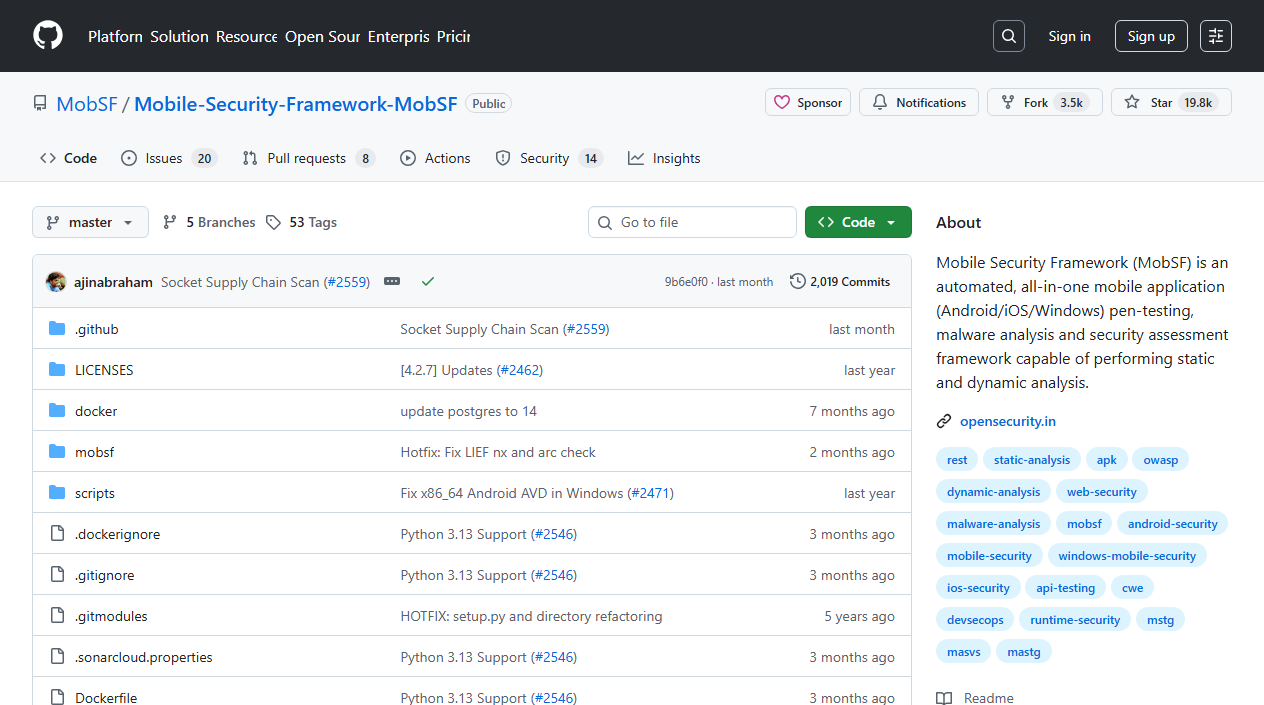Open commit 'update postgres to 14'
This screenshot has width=1264, height=705.
click(469, 411)
